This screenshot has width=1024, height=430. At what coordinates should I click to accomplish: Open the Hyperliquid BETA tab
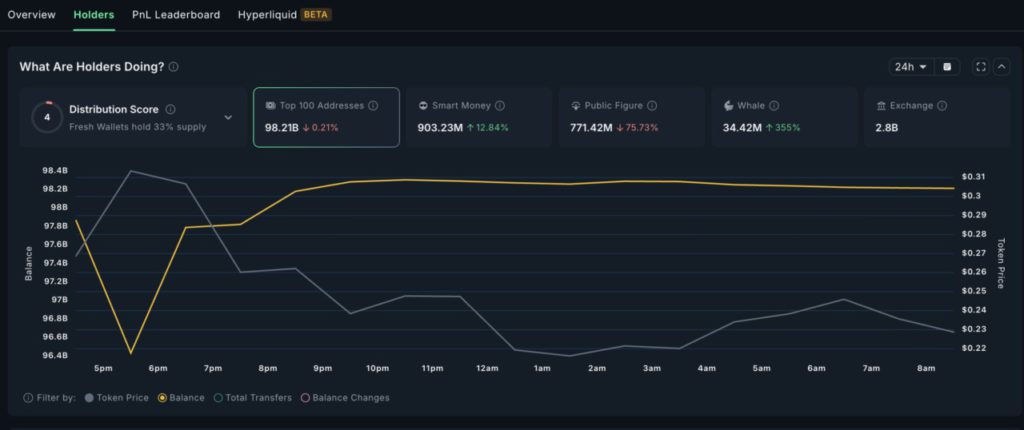[284, 15]
